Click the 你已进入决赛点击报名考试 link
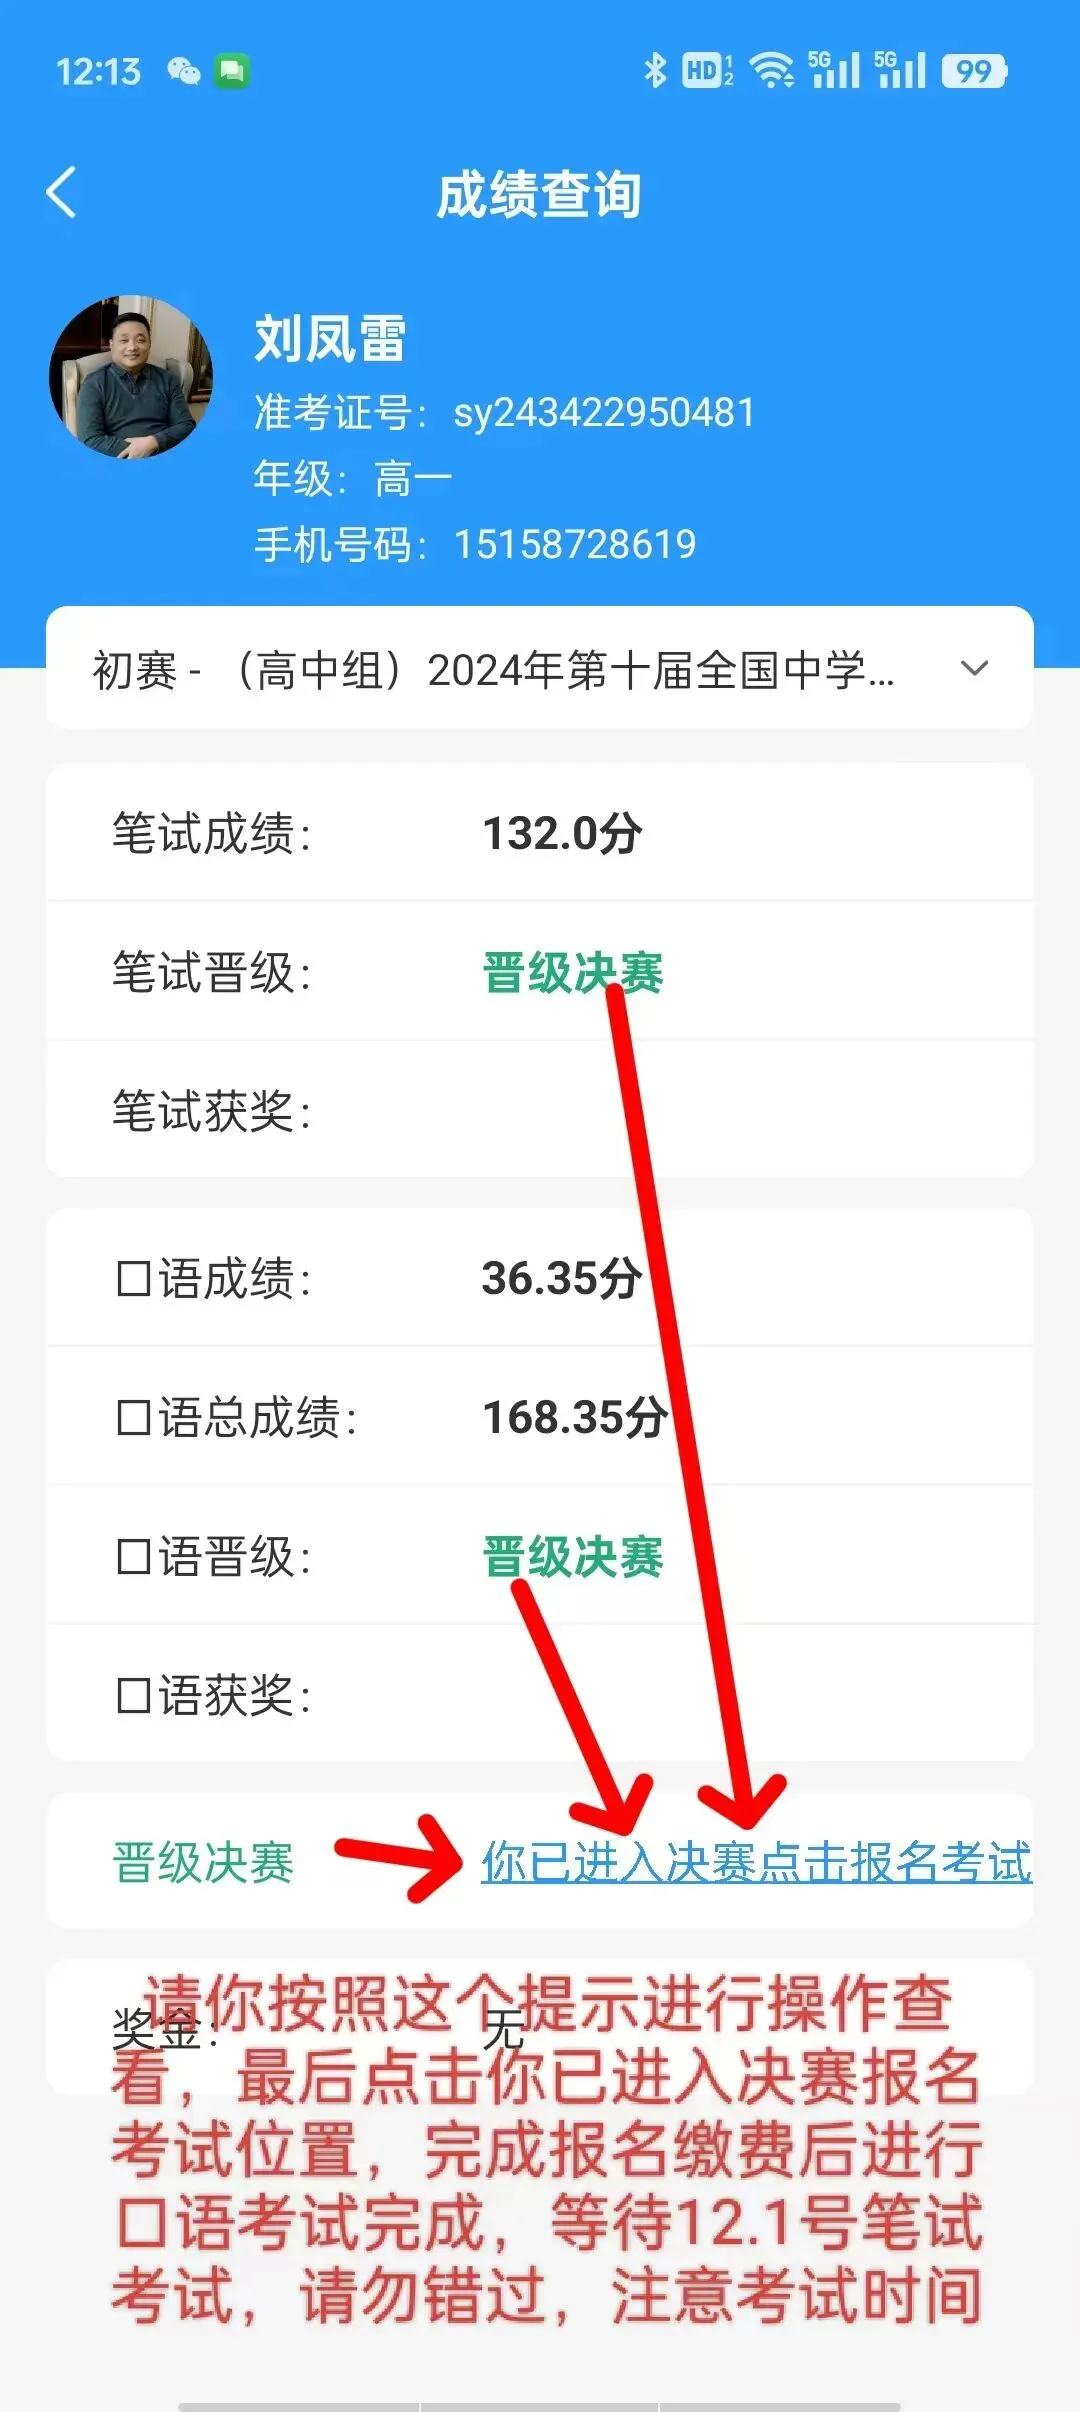This screenshot has width=1080, height=2412. [756, 1862]
